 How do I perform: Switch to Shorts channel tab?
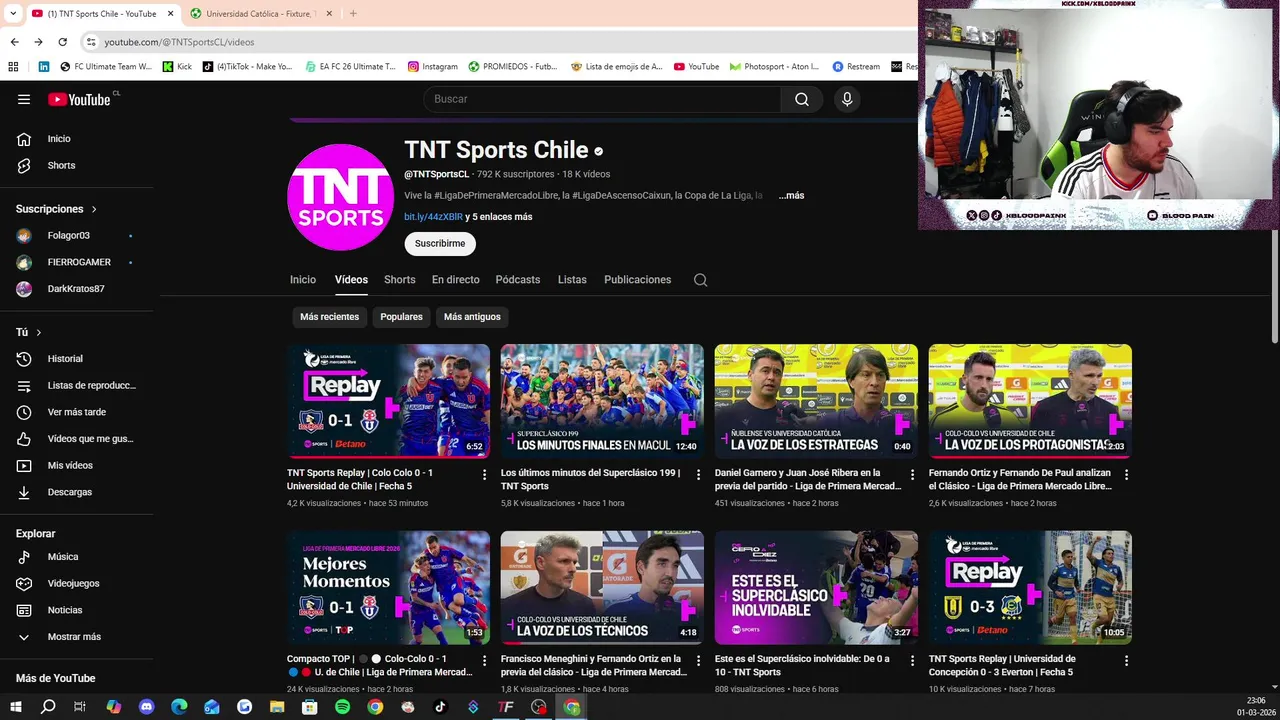(x=399, y=280)
